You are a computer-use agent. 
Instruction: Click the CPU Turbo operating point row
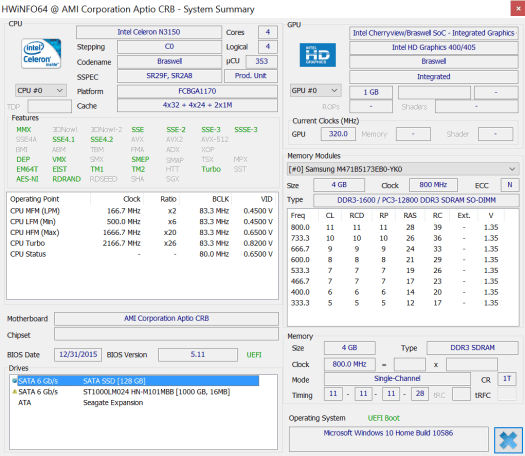142,243
